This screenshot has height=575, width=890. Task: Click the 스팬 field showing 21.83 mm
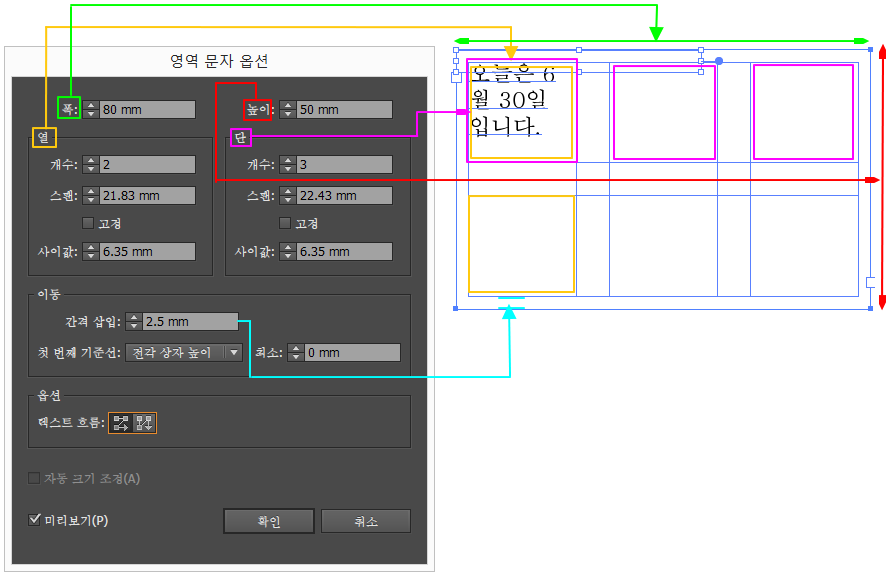[x=147, y=196]
